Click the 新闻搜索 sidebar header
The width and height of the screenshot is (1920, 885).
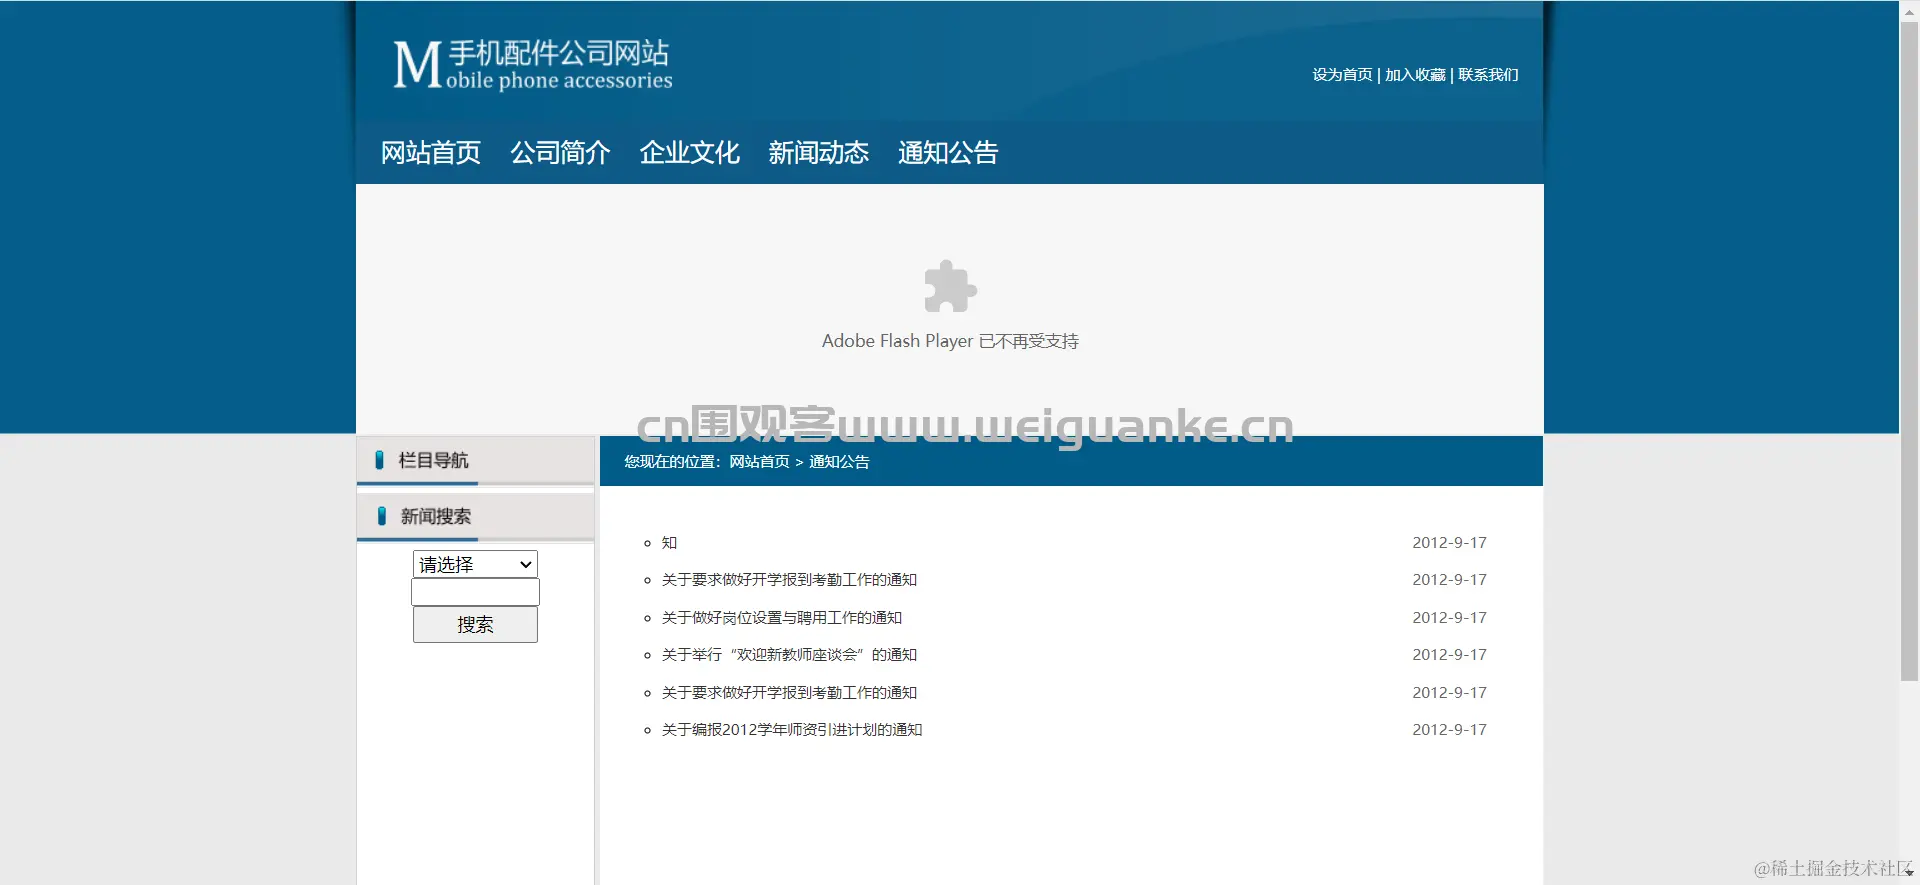475,517
